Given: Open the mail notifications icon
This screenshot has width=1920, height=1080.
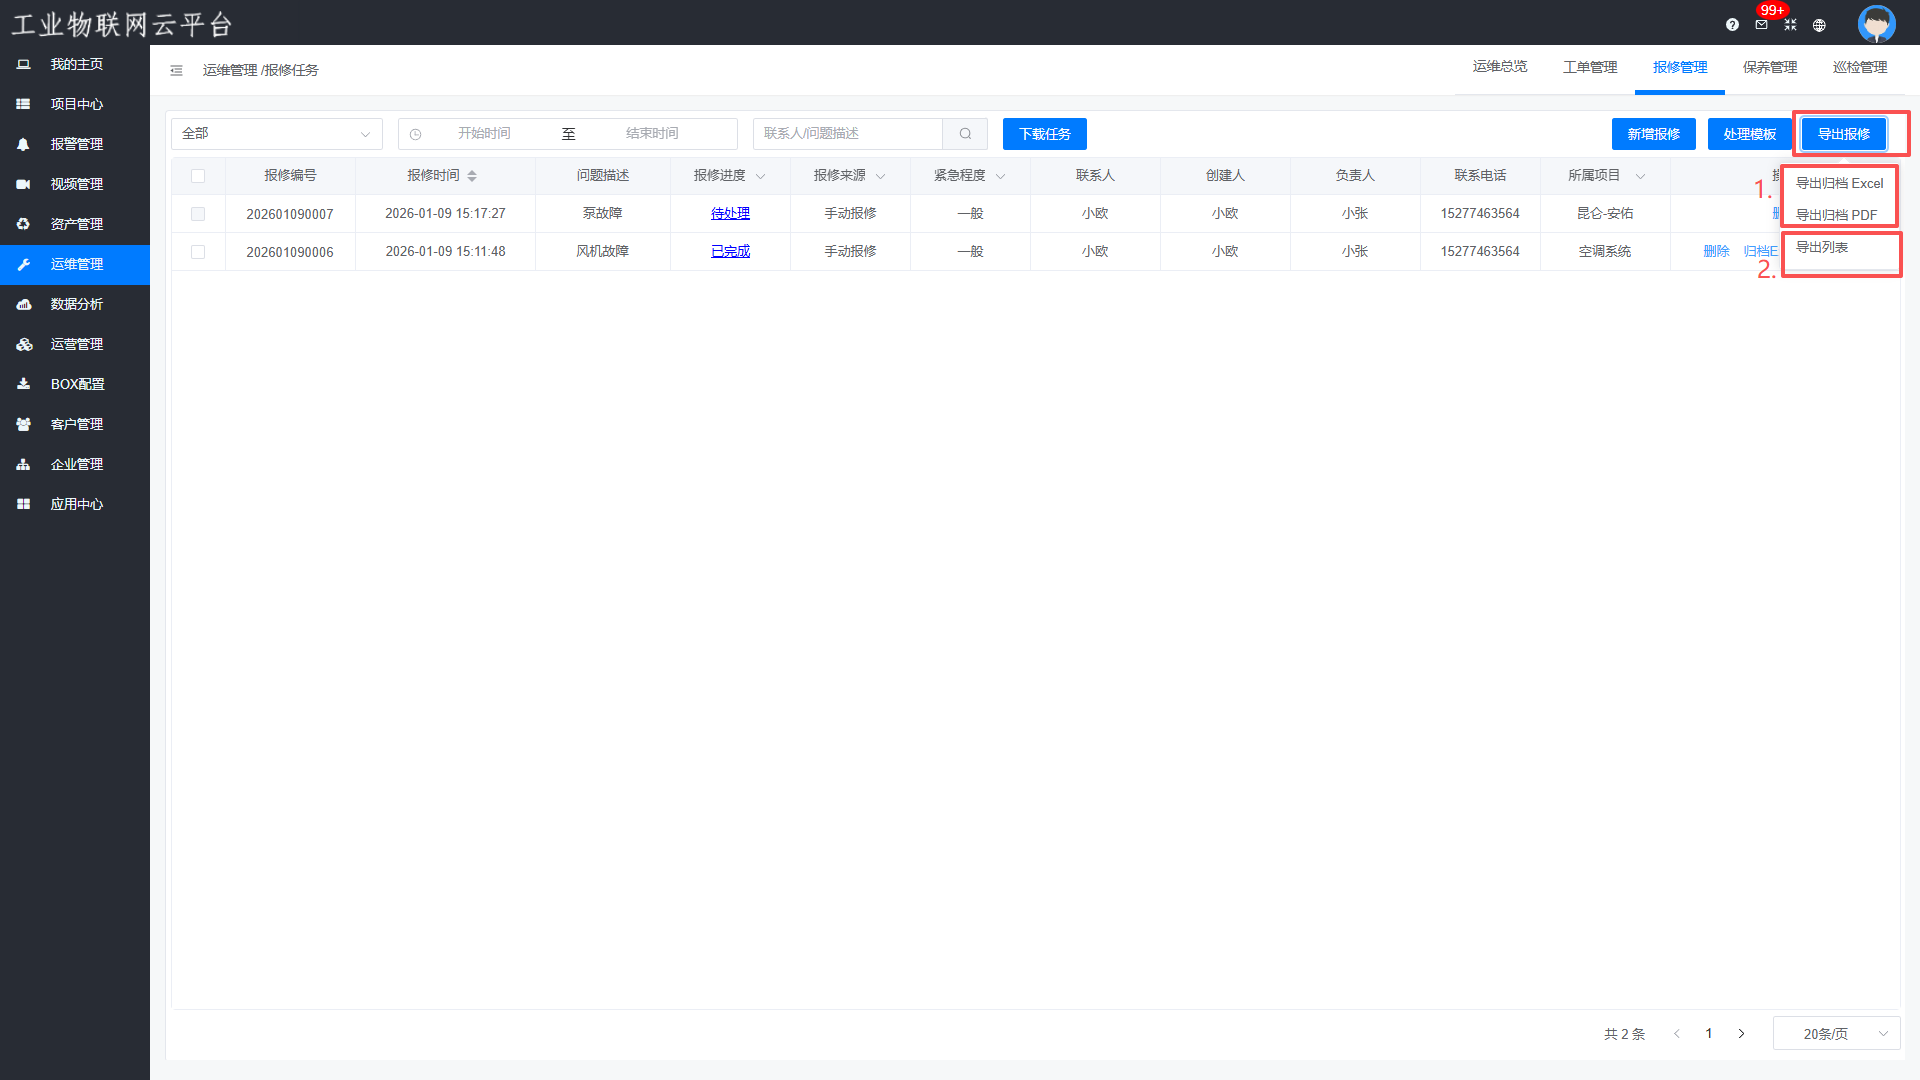Looking at the screenshot, I should 1761,25.
